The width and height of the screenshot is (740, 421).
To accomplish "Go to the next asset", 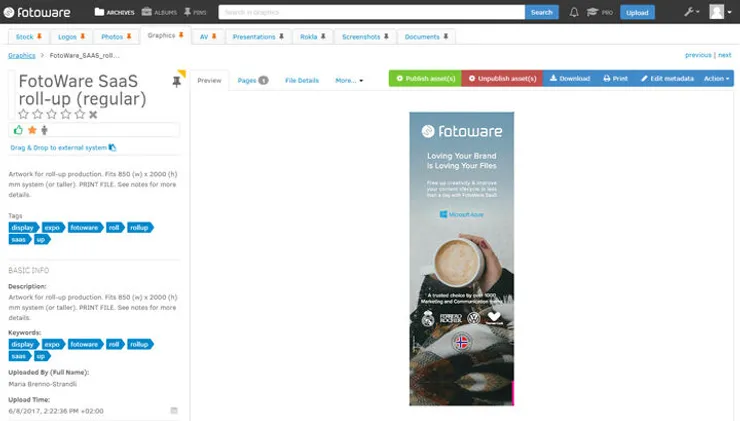I will 725,55.
